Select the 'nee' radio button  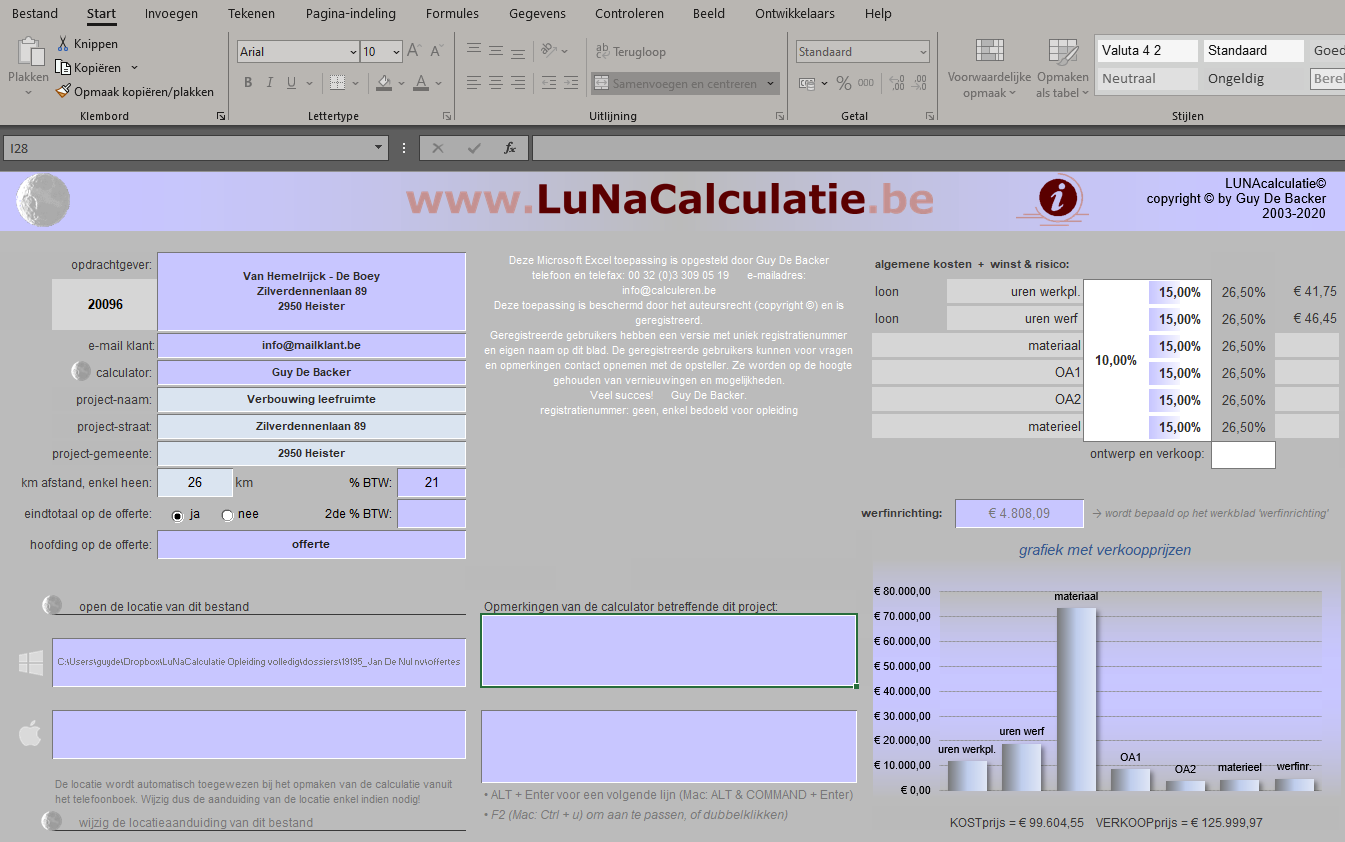coord(228,515)
